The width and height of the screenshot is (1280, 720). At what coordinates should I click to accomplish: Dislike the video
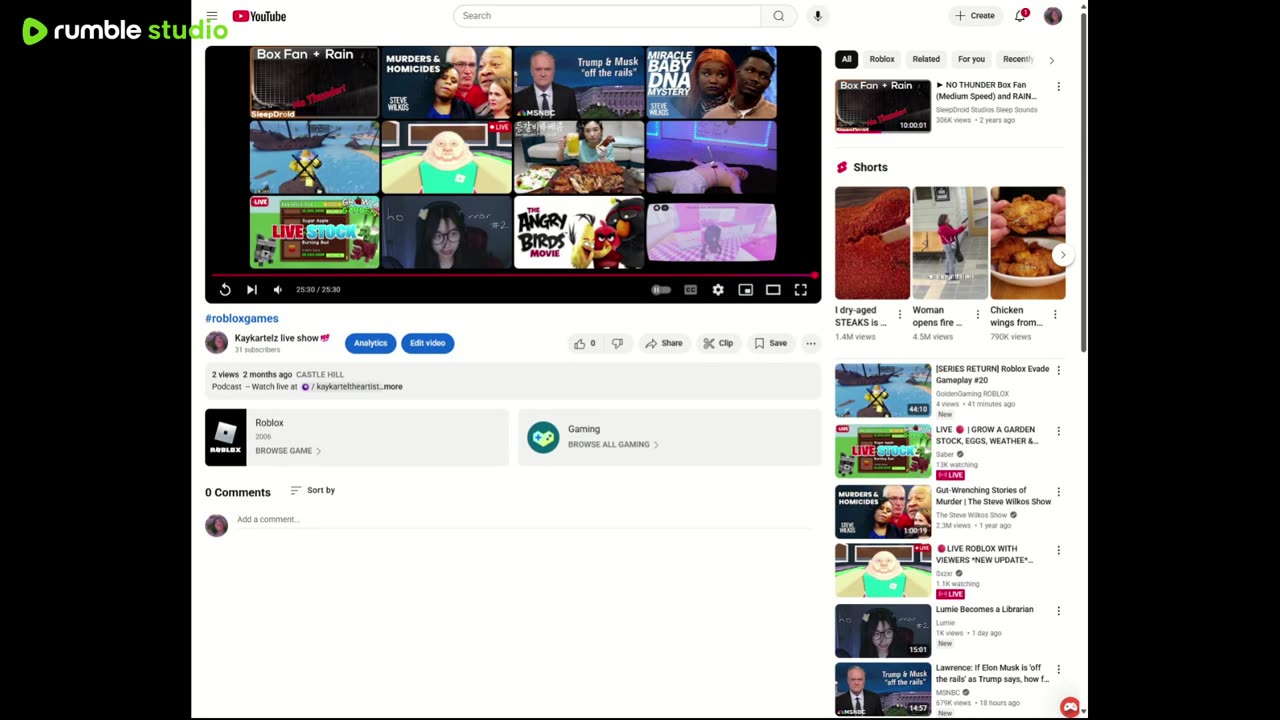[617, 343]
